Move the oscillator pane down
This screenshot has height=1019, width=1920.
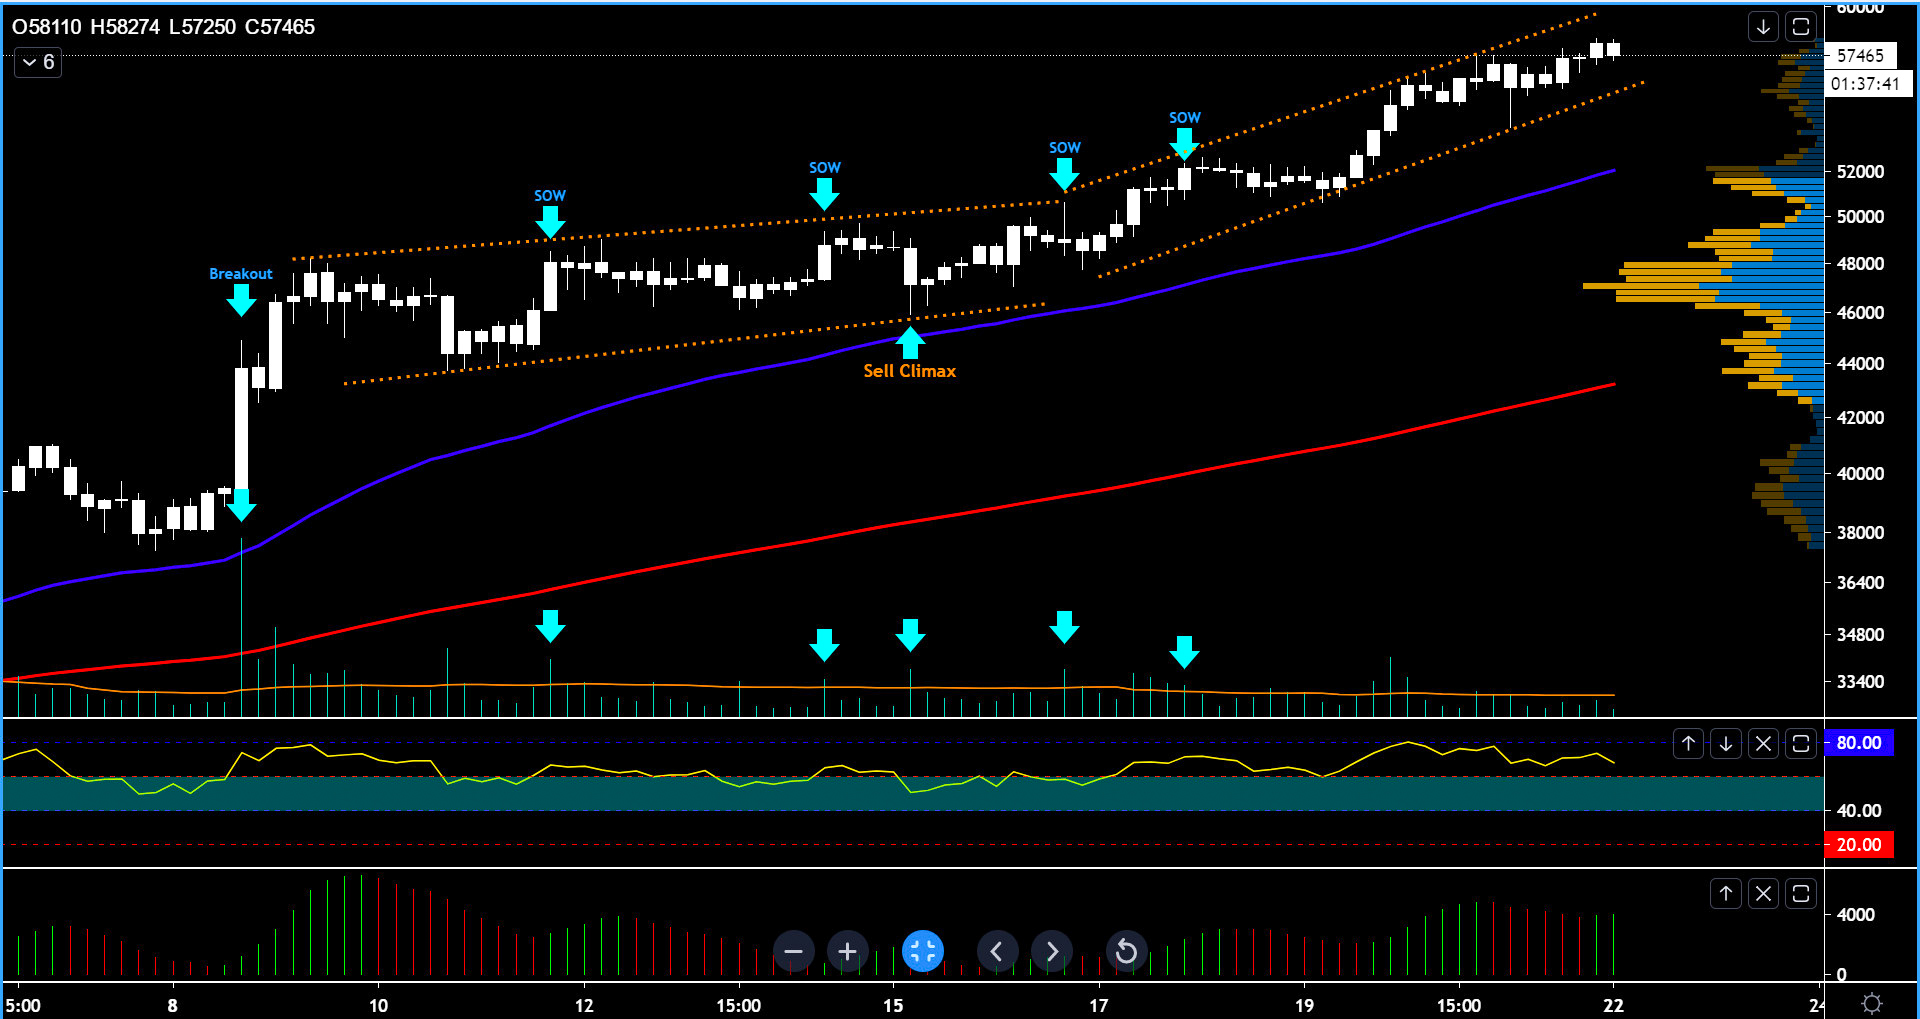pos(1726,743)
